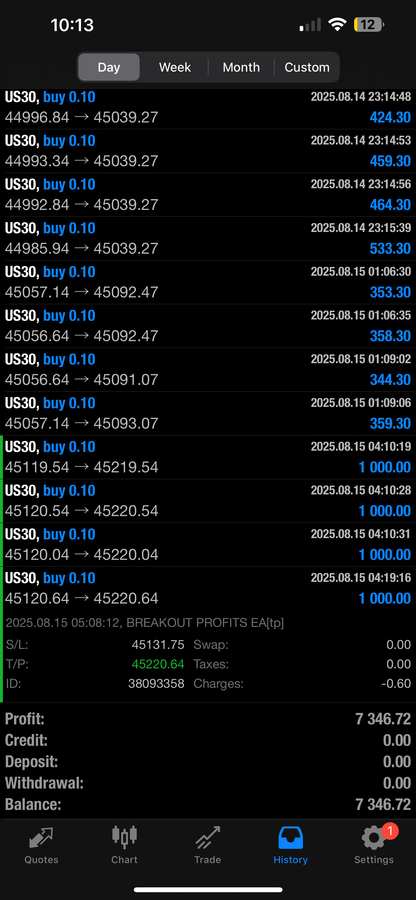
Task: Open trade closed at 23:14:56 with profit 464.30
Action: pyautogui.click(x=208, y=195)
